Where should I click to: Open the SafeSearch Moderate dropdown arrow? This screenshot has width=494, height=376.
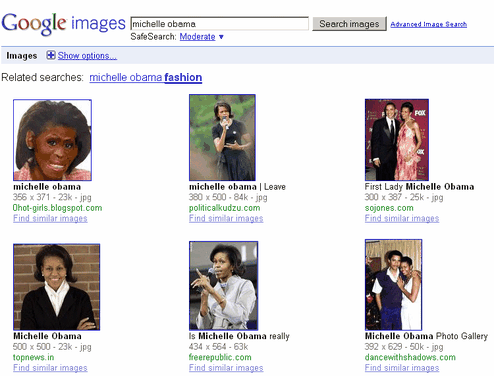pyautogui.click(x=221, y=37)
